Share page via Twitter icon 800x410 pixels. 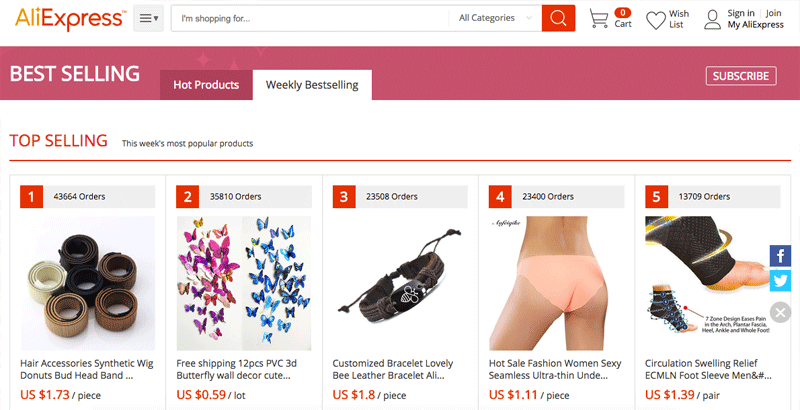point(780,280)
